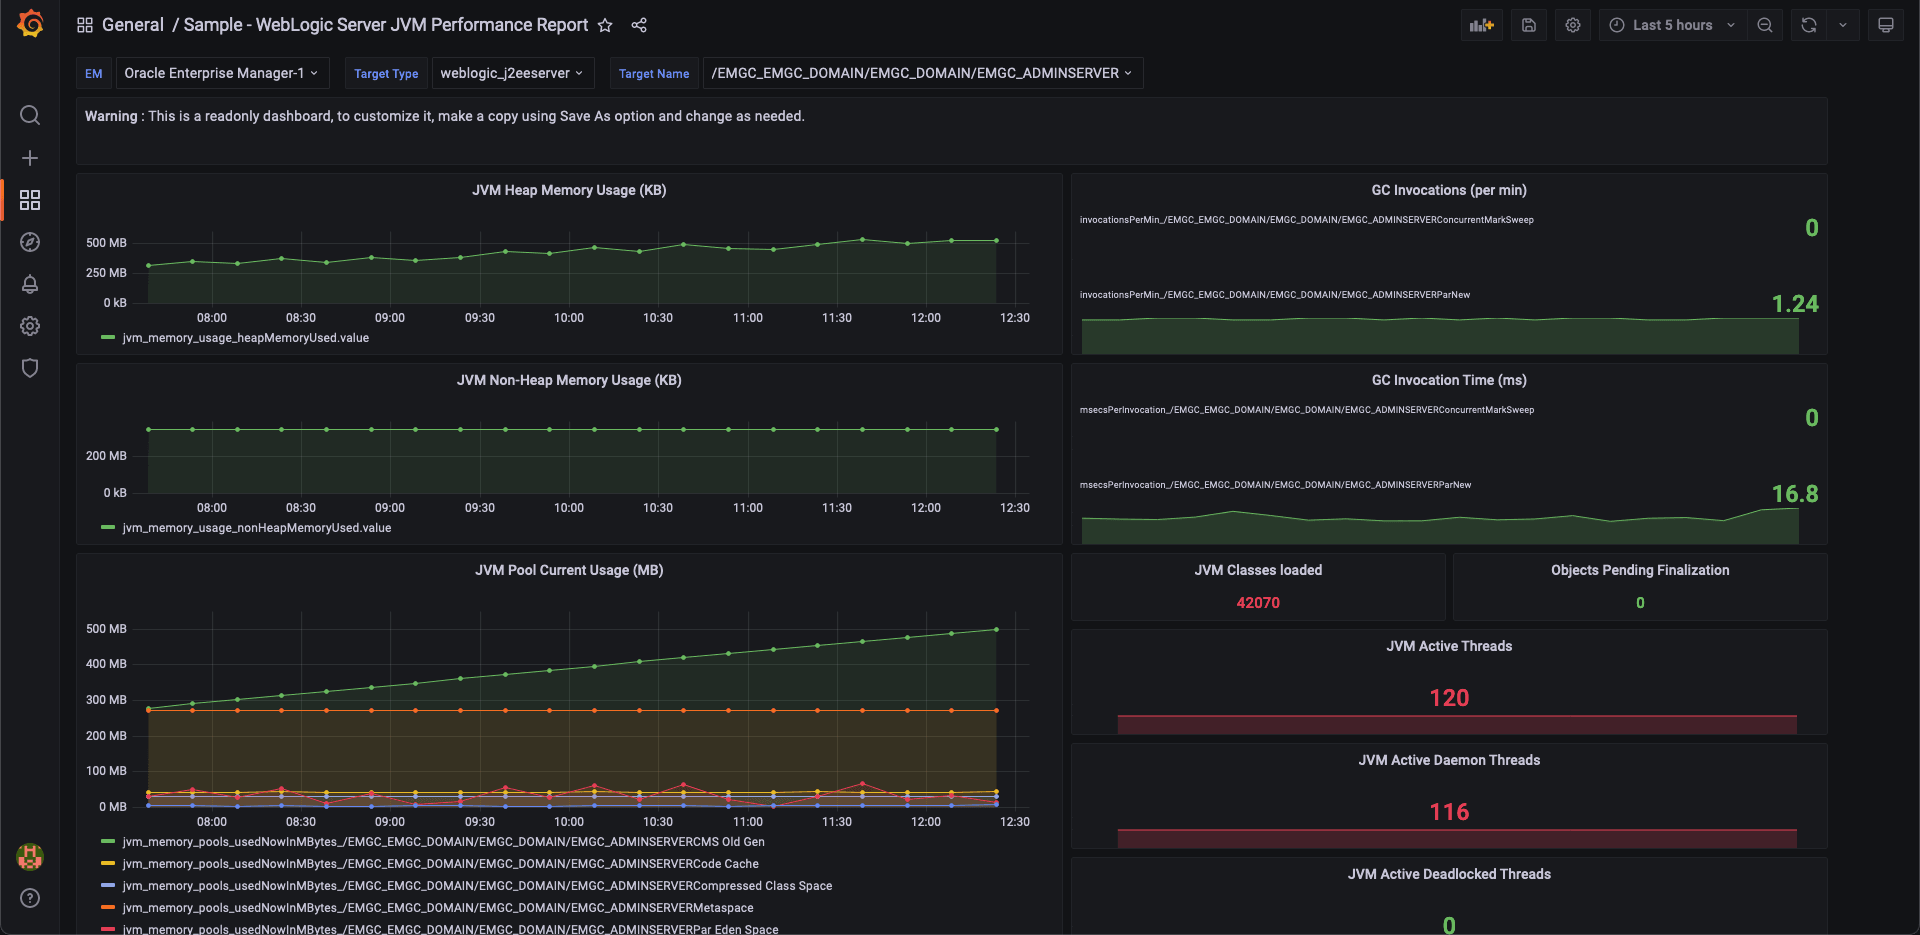The height and width of the screenshot is (935, 1920).
Task: Click the JVM Heap Memory Usage panel title
Action: coord(568,190)
